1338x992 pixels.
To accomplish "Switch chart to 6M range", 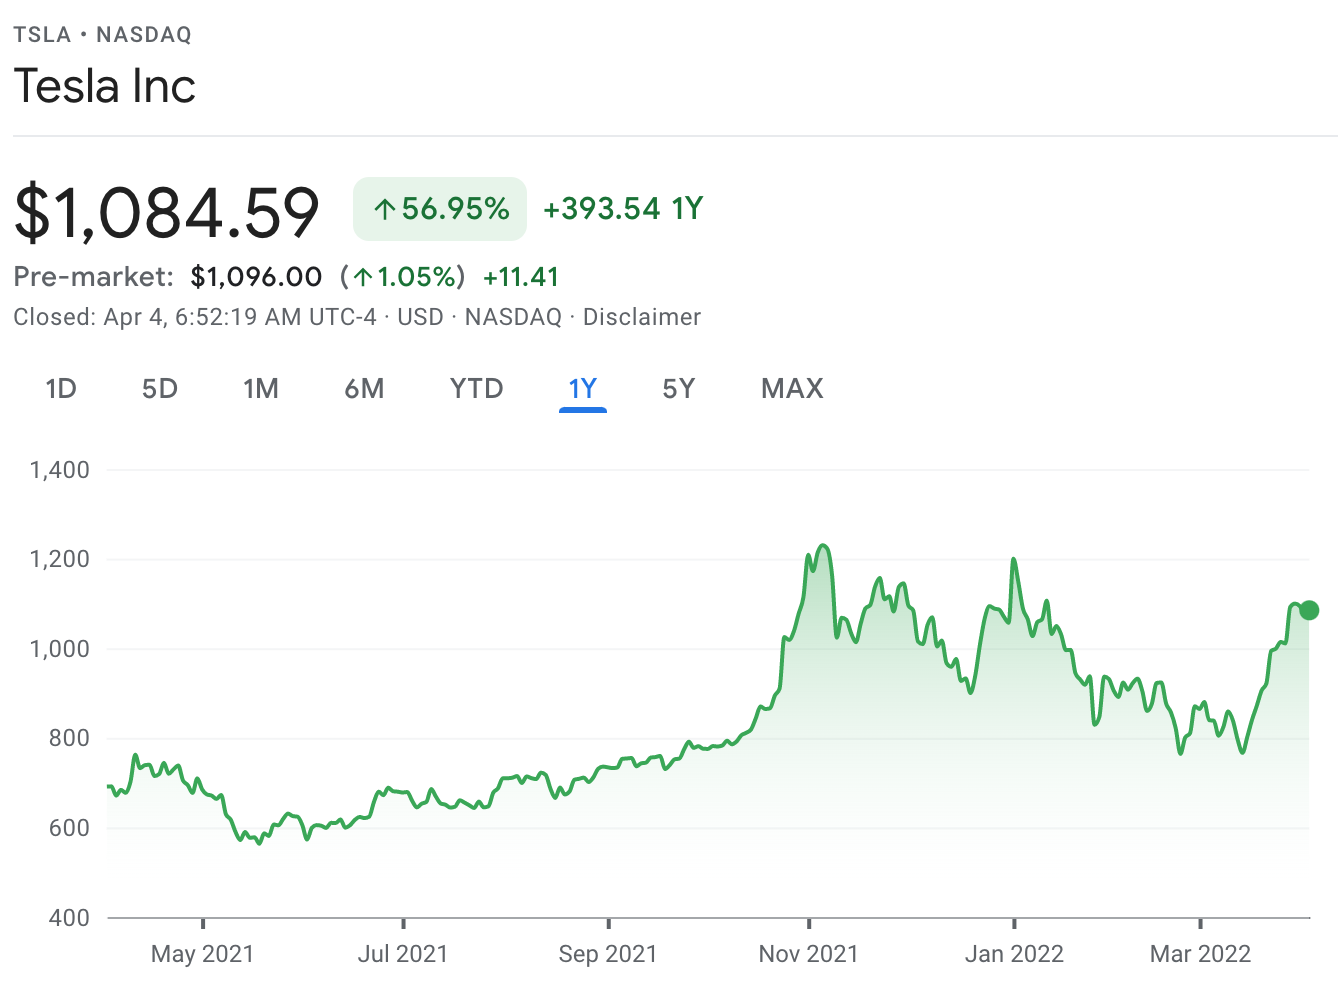I will [x=364, y=388].
